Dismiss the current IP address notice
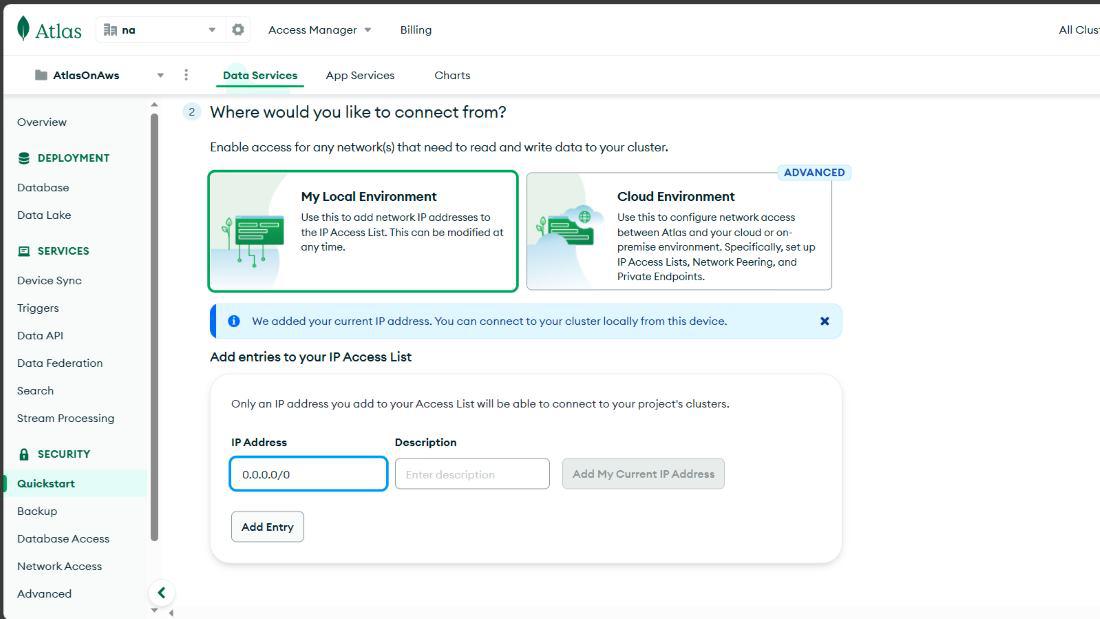The height and width of the screenshot is (619, 1100). [824, 321]
